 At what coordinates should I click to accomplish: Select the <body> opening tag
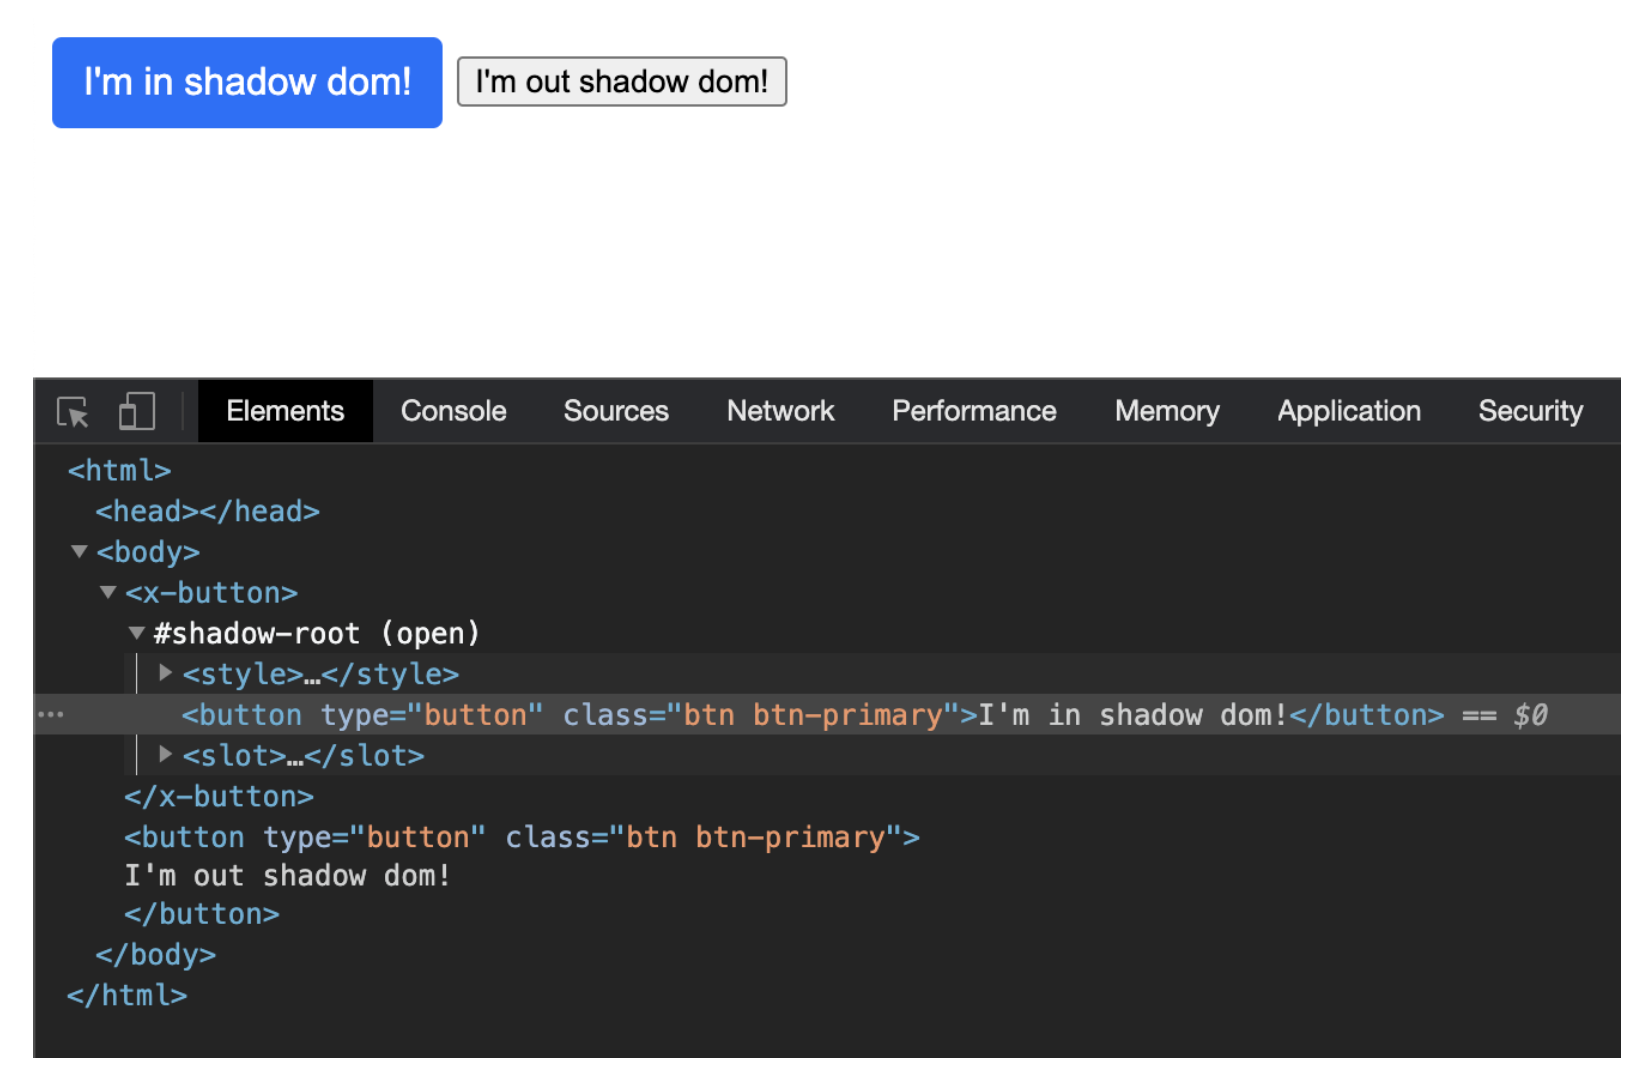tap(148, 552)
